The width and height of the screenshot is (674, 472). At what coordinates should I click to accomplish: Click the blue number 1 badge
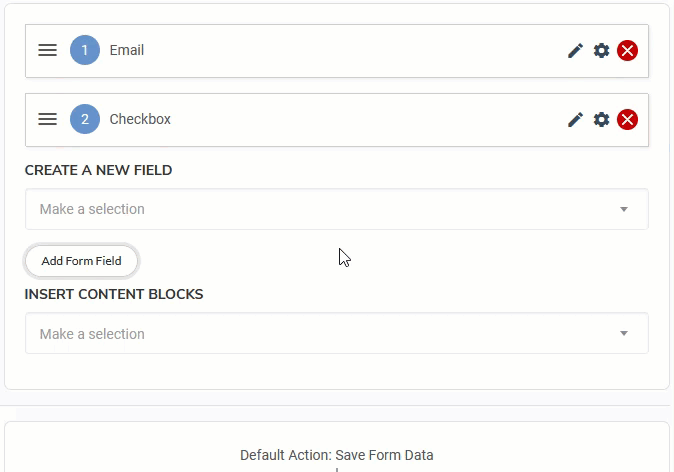coord(85,50)
